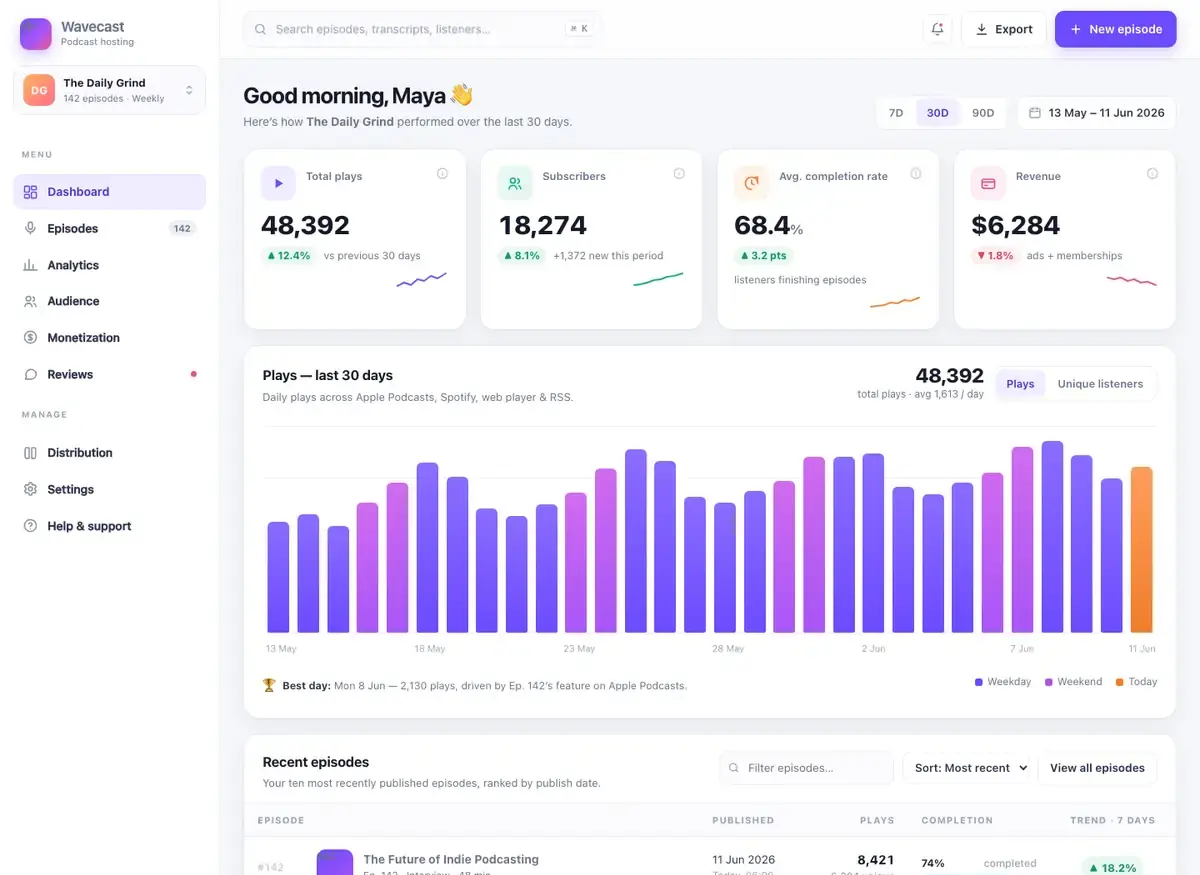The width and height of the screenshot is (1200, 875).
Task: Create a New episode
Action: point(1116,29)
